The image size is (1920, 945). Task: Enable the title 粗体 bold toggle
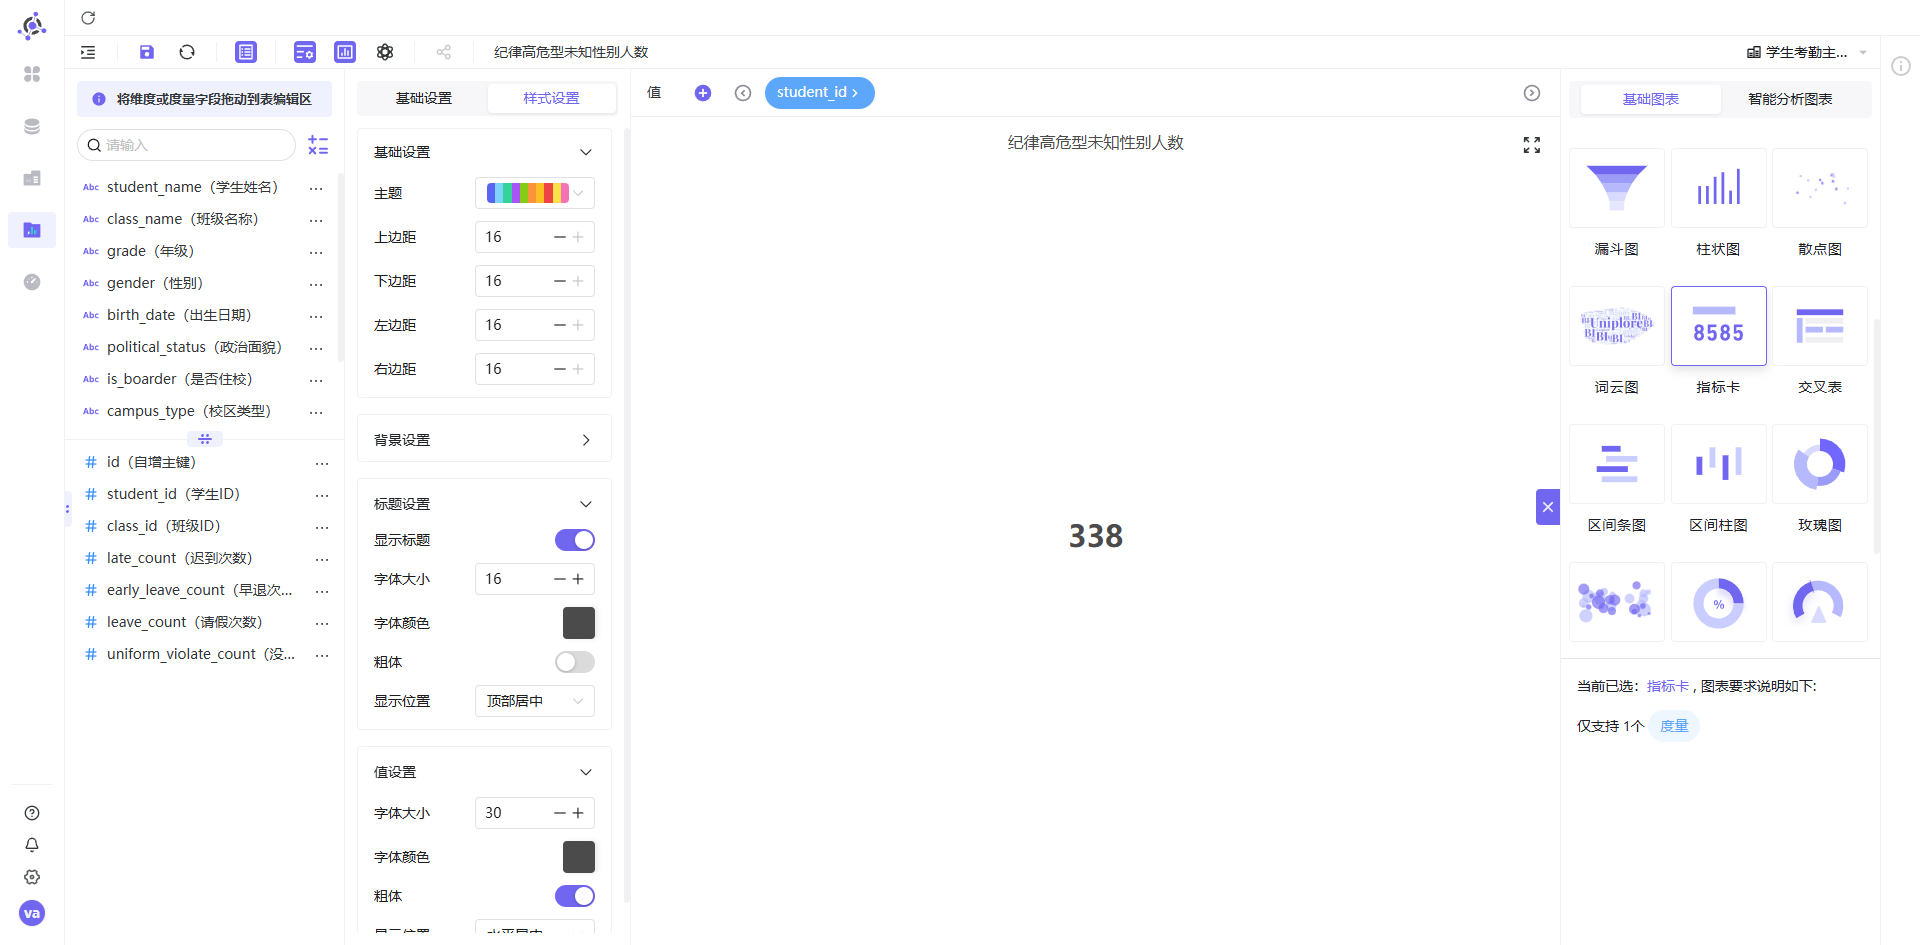coord(575,662)
